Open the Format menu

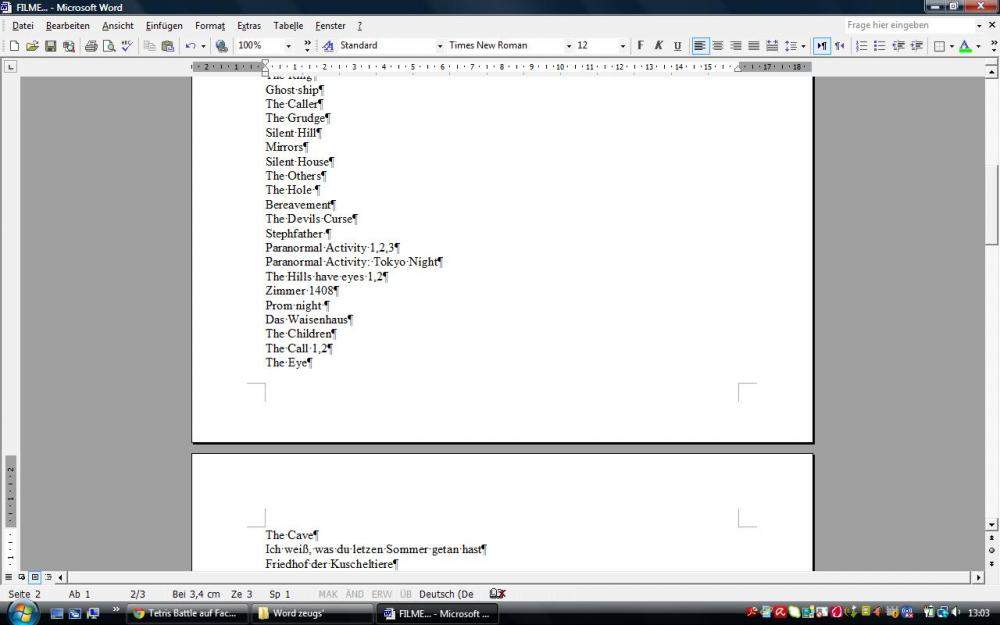(x=210, y=26)
